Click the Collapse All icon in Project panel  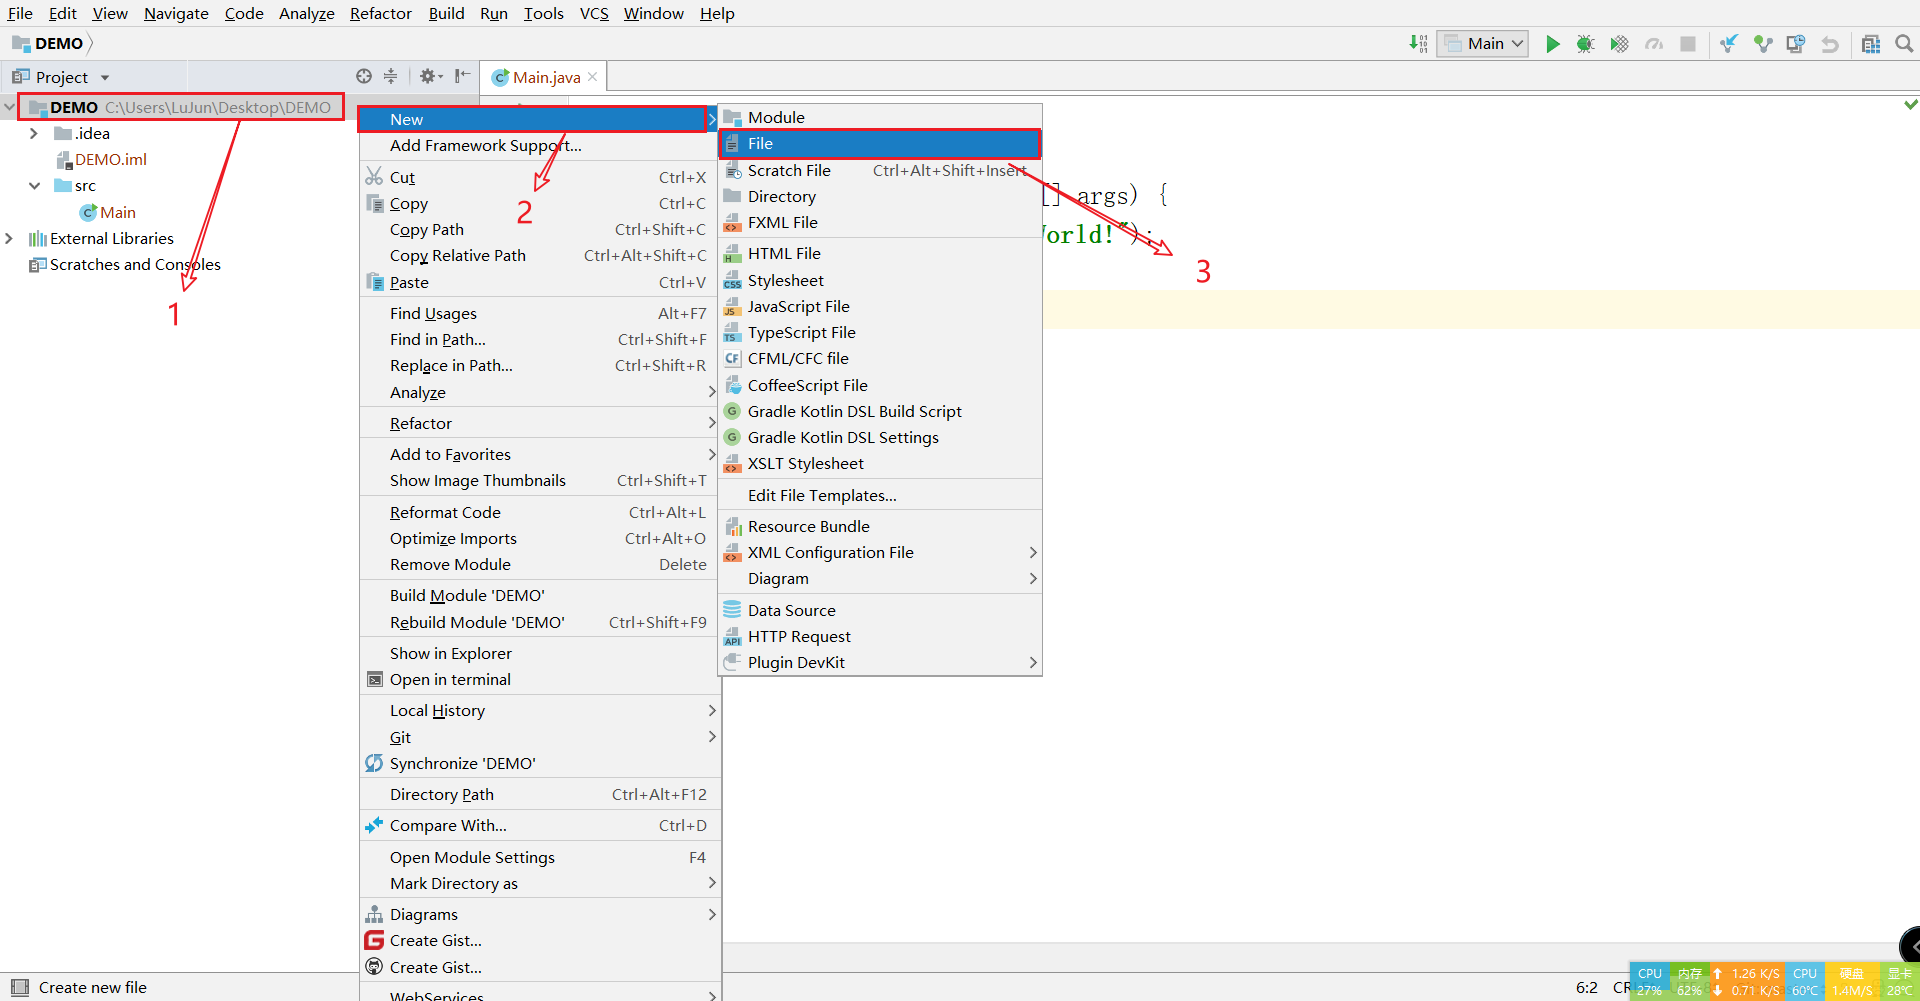(x=391, y=76)
